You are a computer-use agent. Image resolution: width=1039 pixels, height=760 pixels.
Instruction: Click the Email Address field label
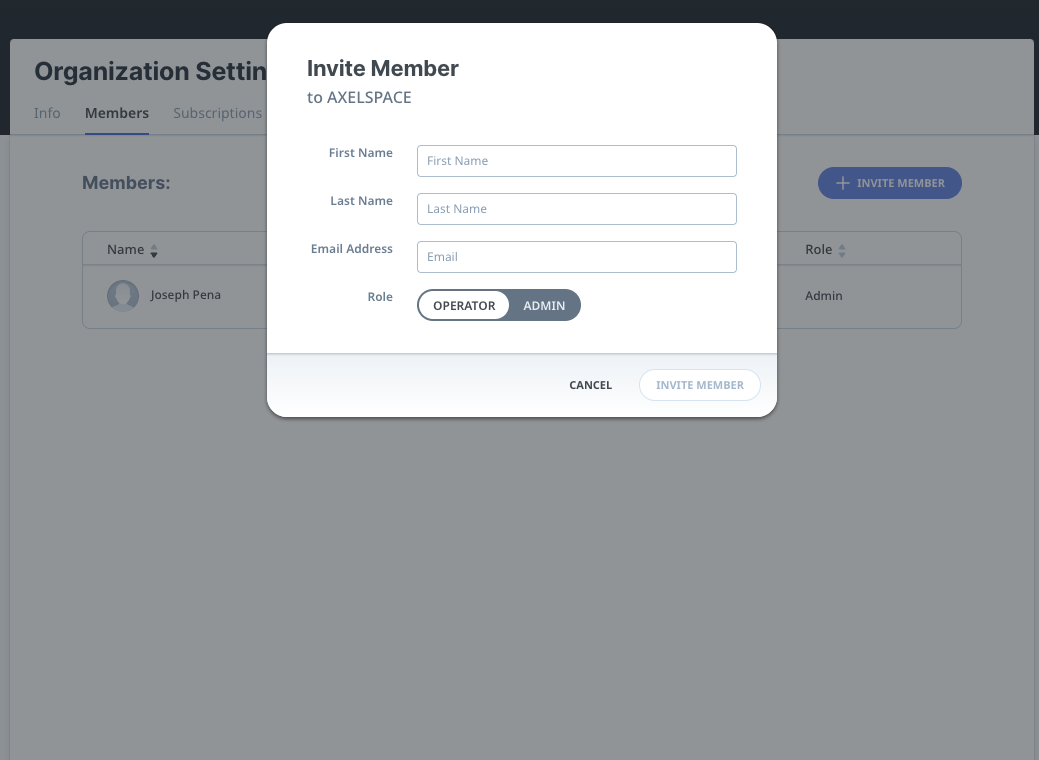click(351, 249)
